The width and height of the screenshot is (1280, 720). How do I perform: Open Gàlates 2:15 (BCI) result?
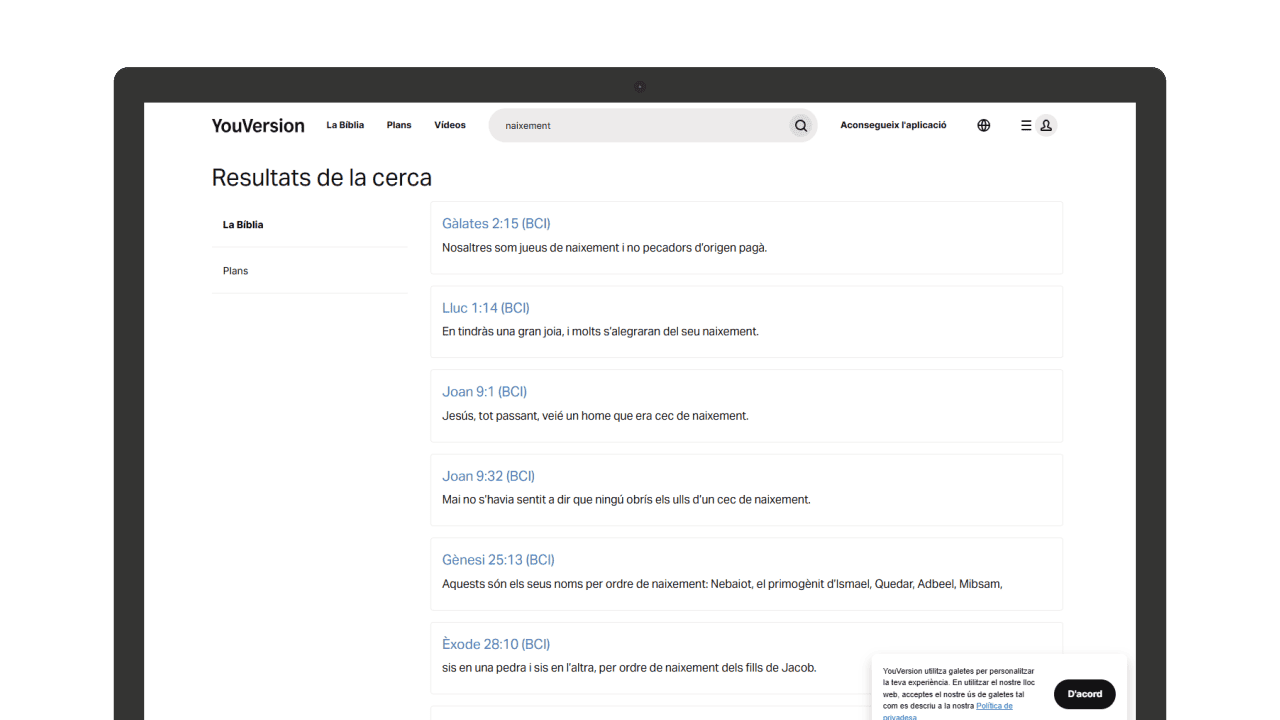[496, 224]
